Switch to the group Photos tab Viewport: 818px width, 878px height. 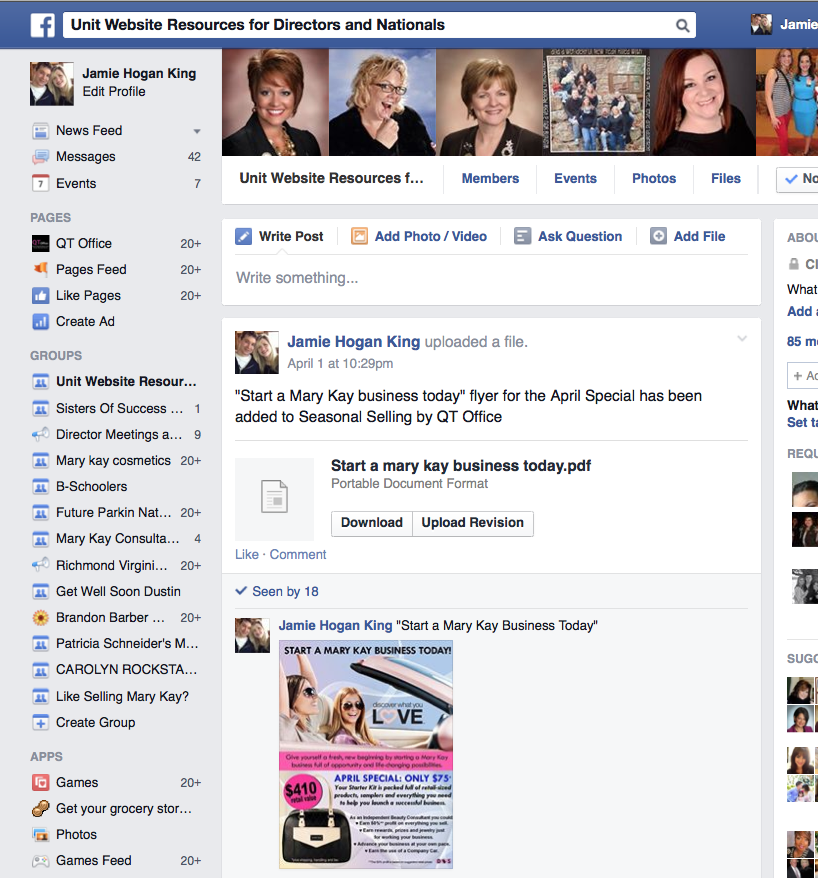coord(654,179)
